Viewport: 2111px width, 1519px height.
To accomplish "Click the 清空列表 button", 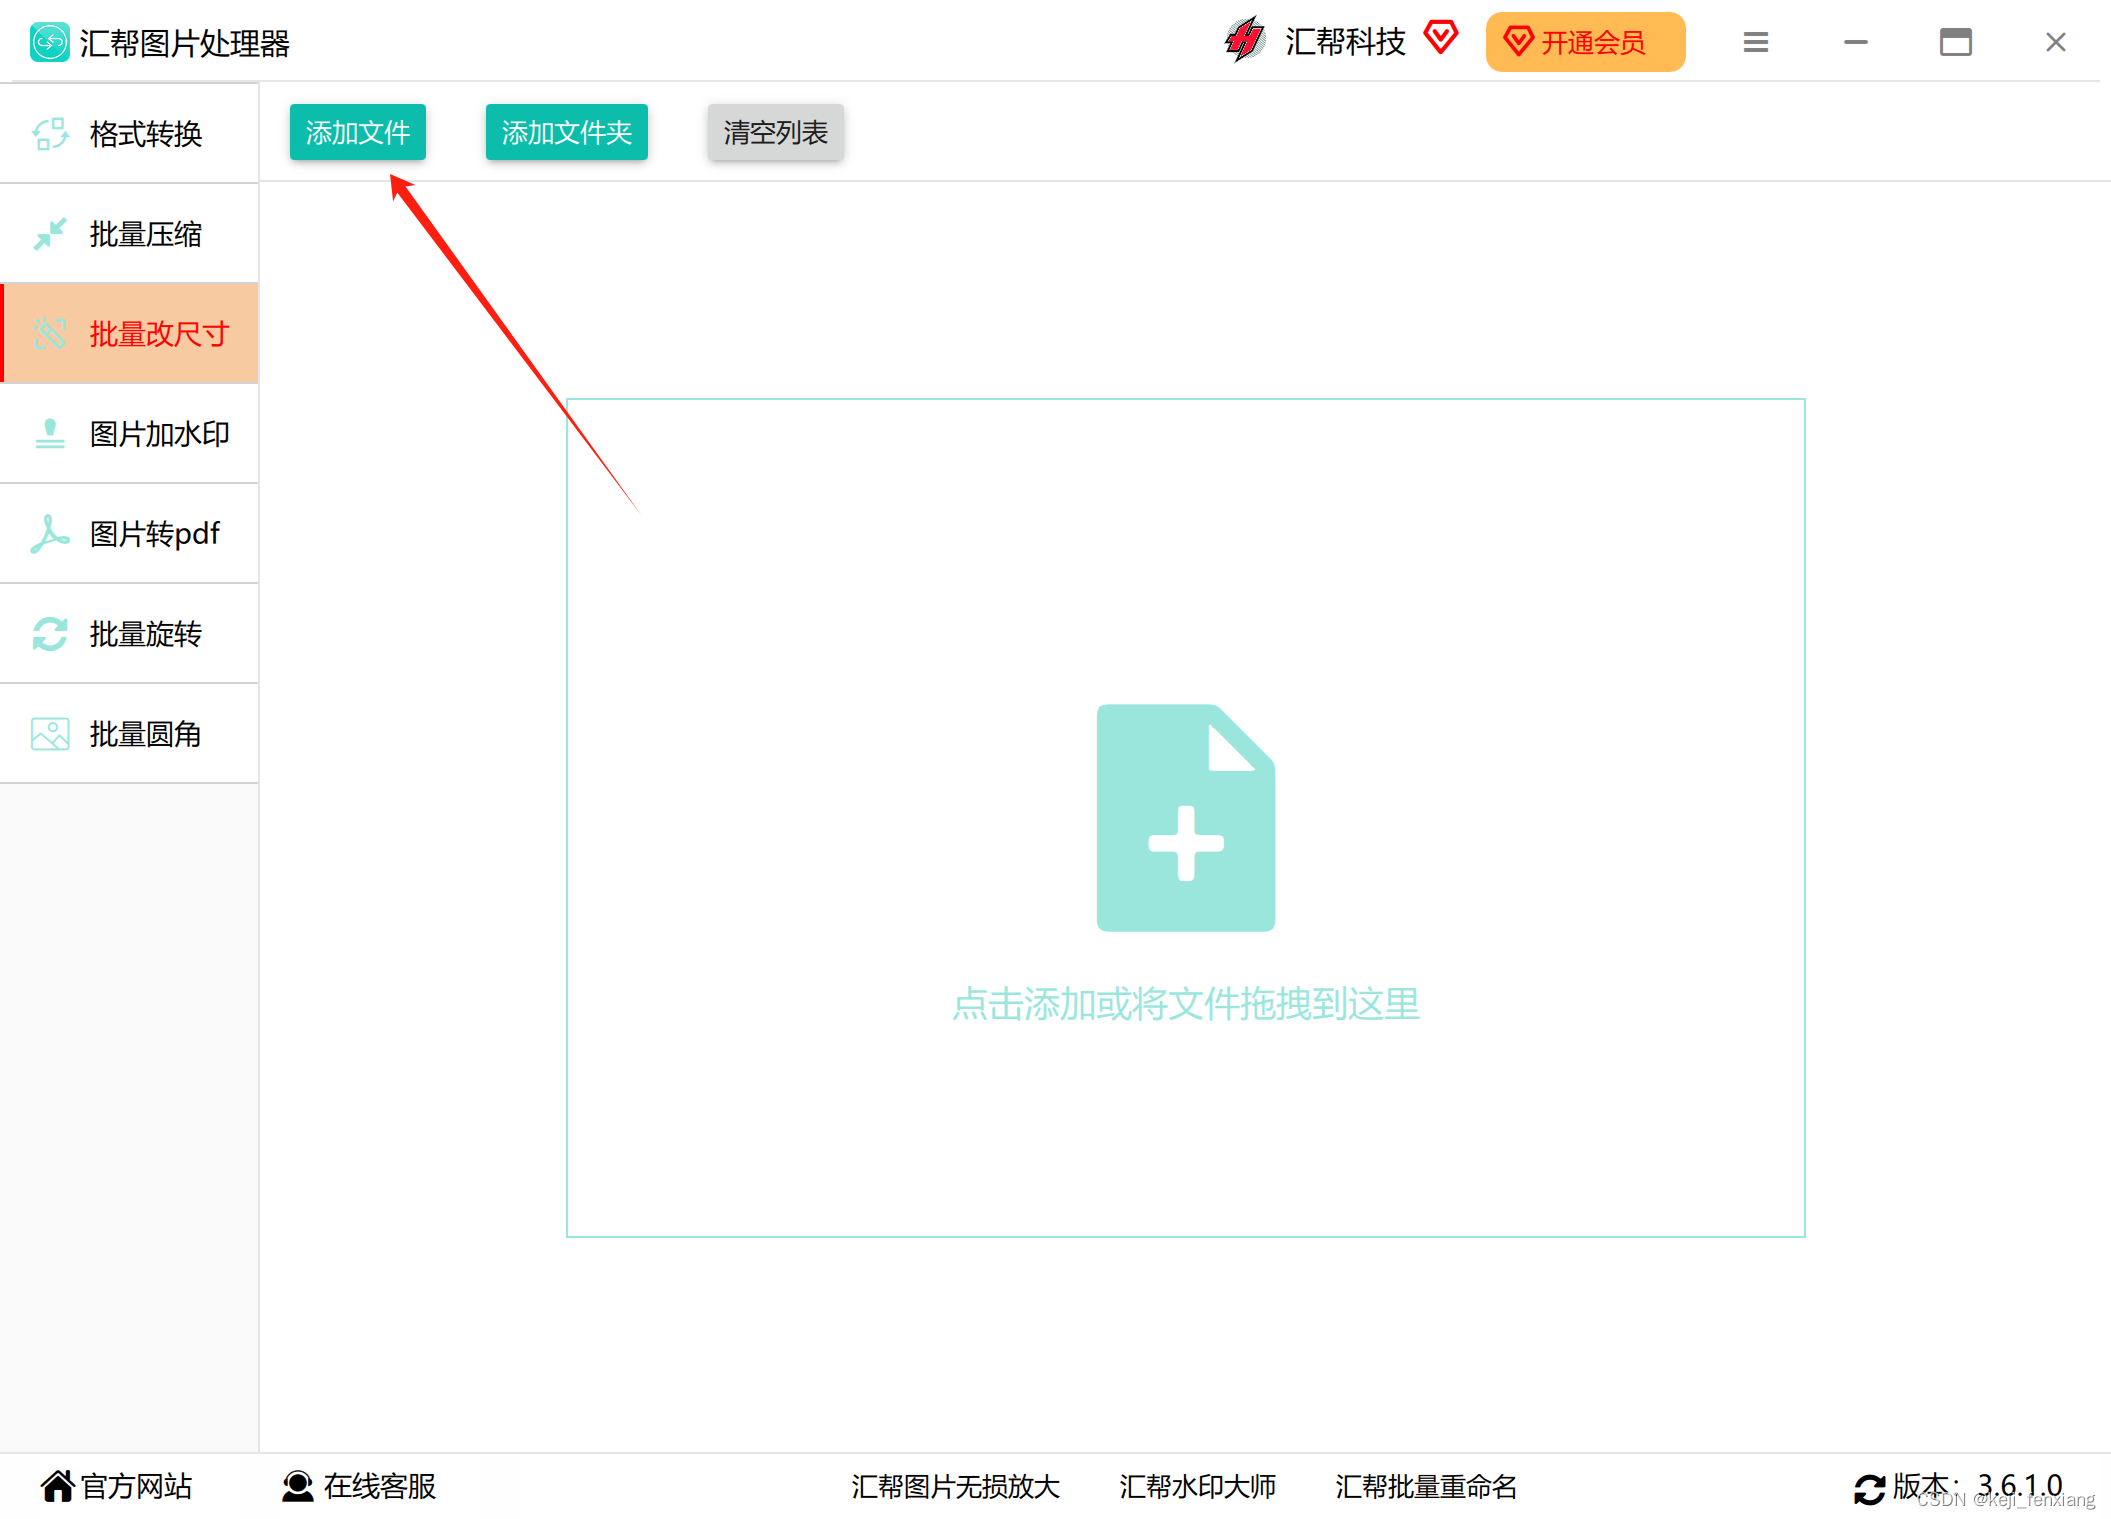I will 776,132.
